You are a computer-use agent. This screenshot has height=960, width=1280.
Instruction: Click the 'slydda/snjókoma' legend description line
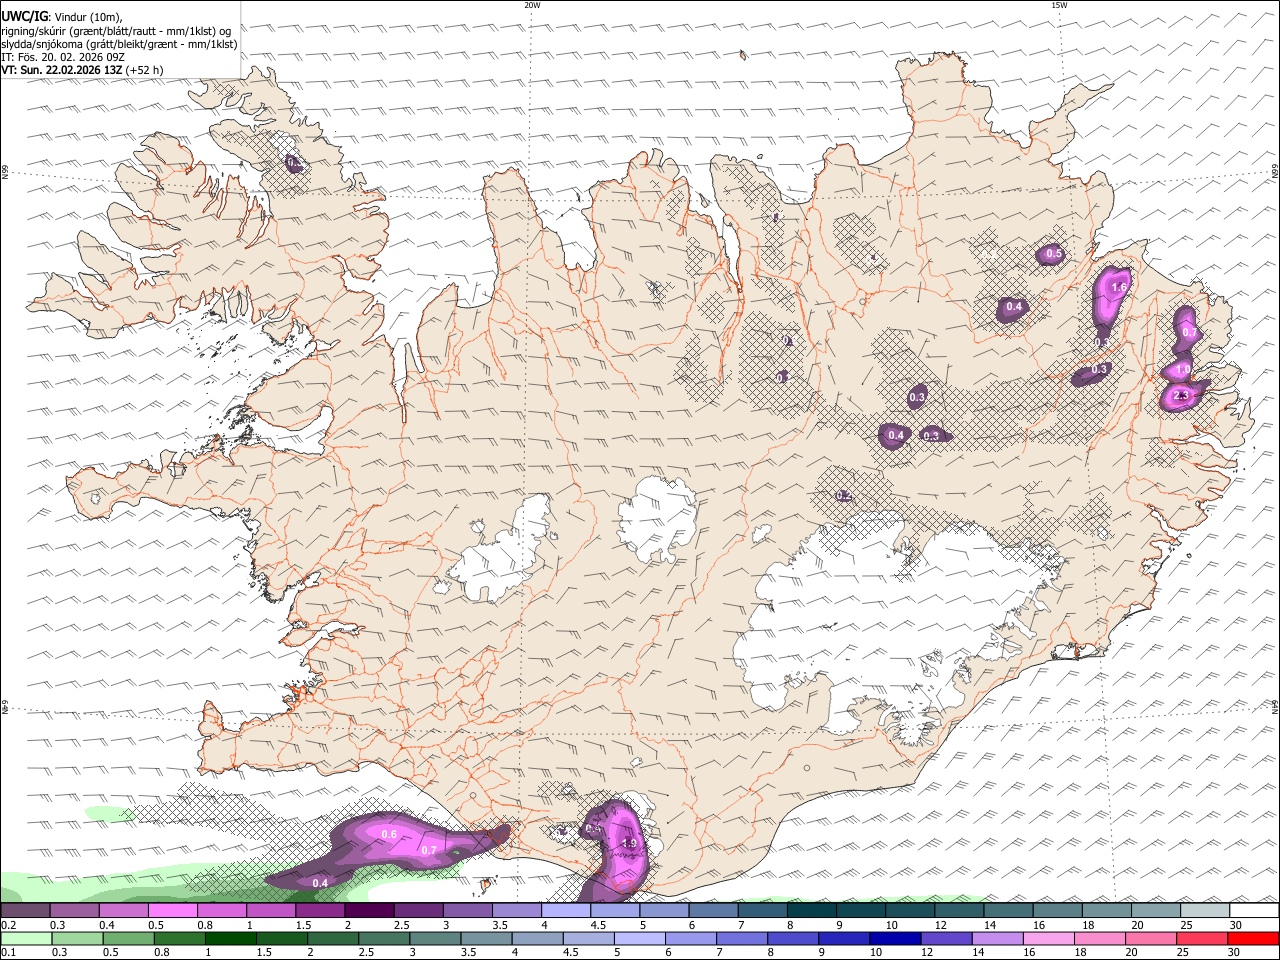(x=119, y=44)
